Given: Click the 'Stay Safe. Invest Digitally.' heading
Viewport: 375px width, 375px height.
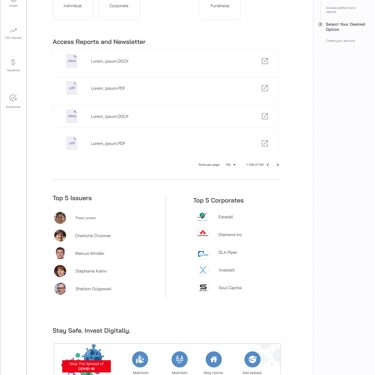Looking at the screenshot, I should tap(91, 331).
